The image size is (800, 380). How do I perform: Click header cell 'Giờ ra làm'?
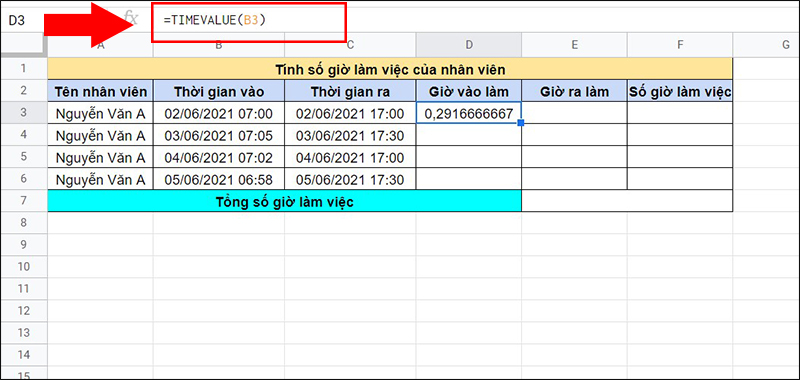click(x=574, y=91)
